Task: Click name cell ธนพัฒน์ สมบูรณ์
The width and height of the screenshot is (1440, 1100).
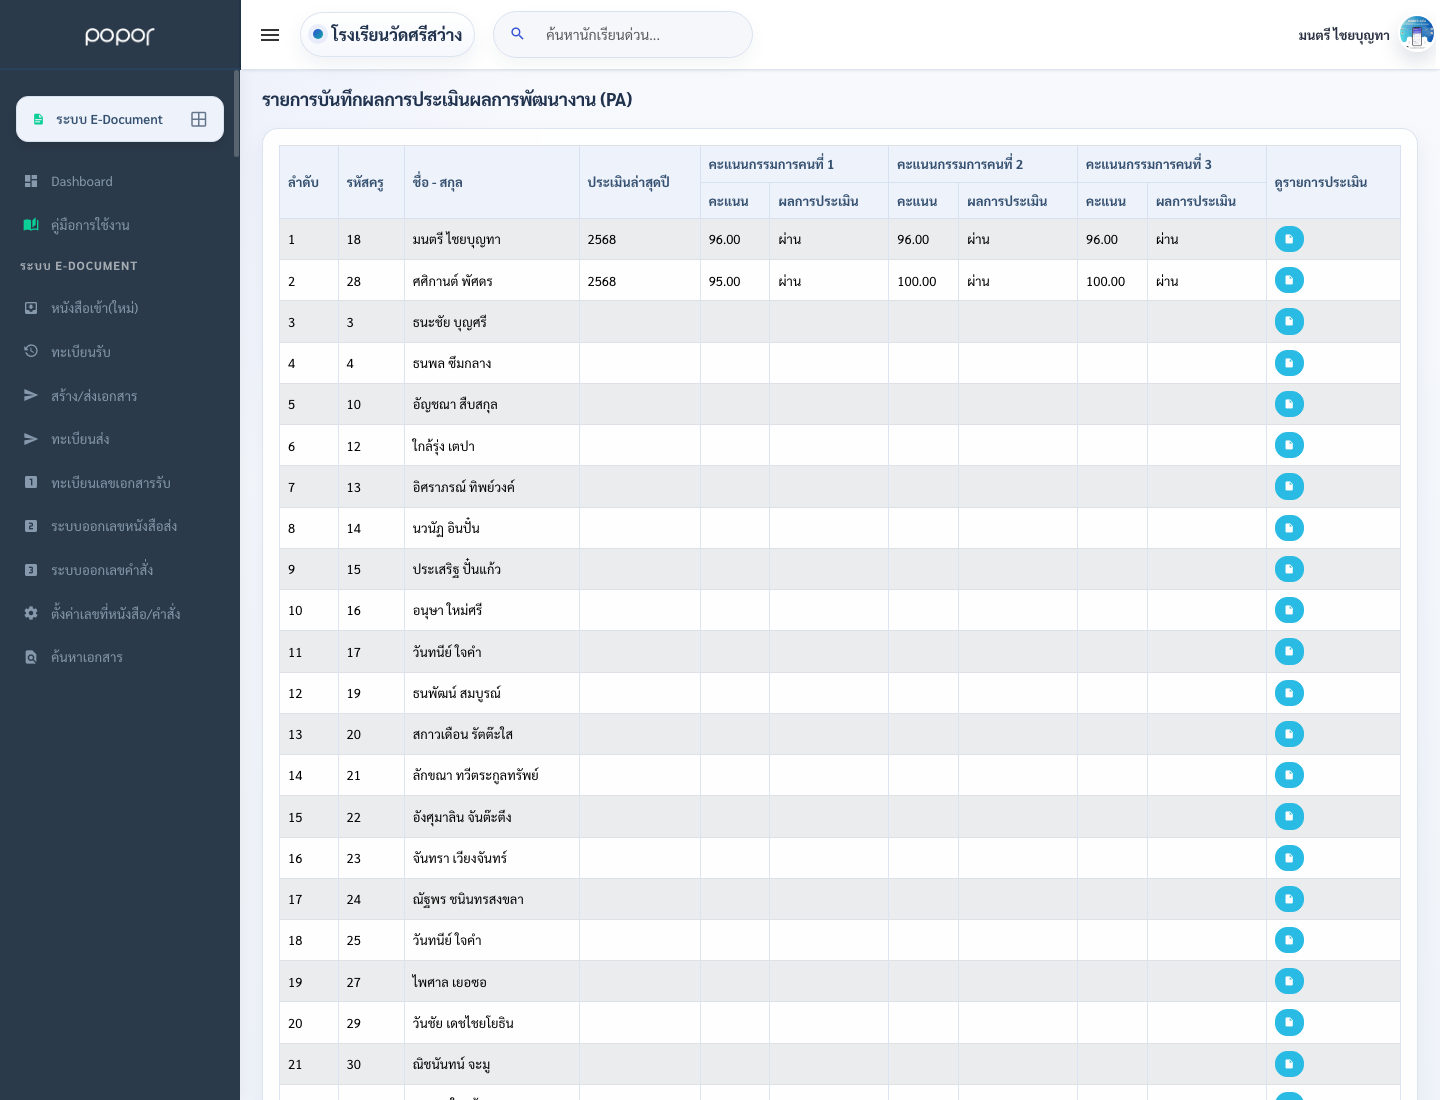Action: coord(492,693)
